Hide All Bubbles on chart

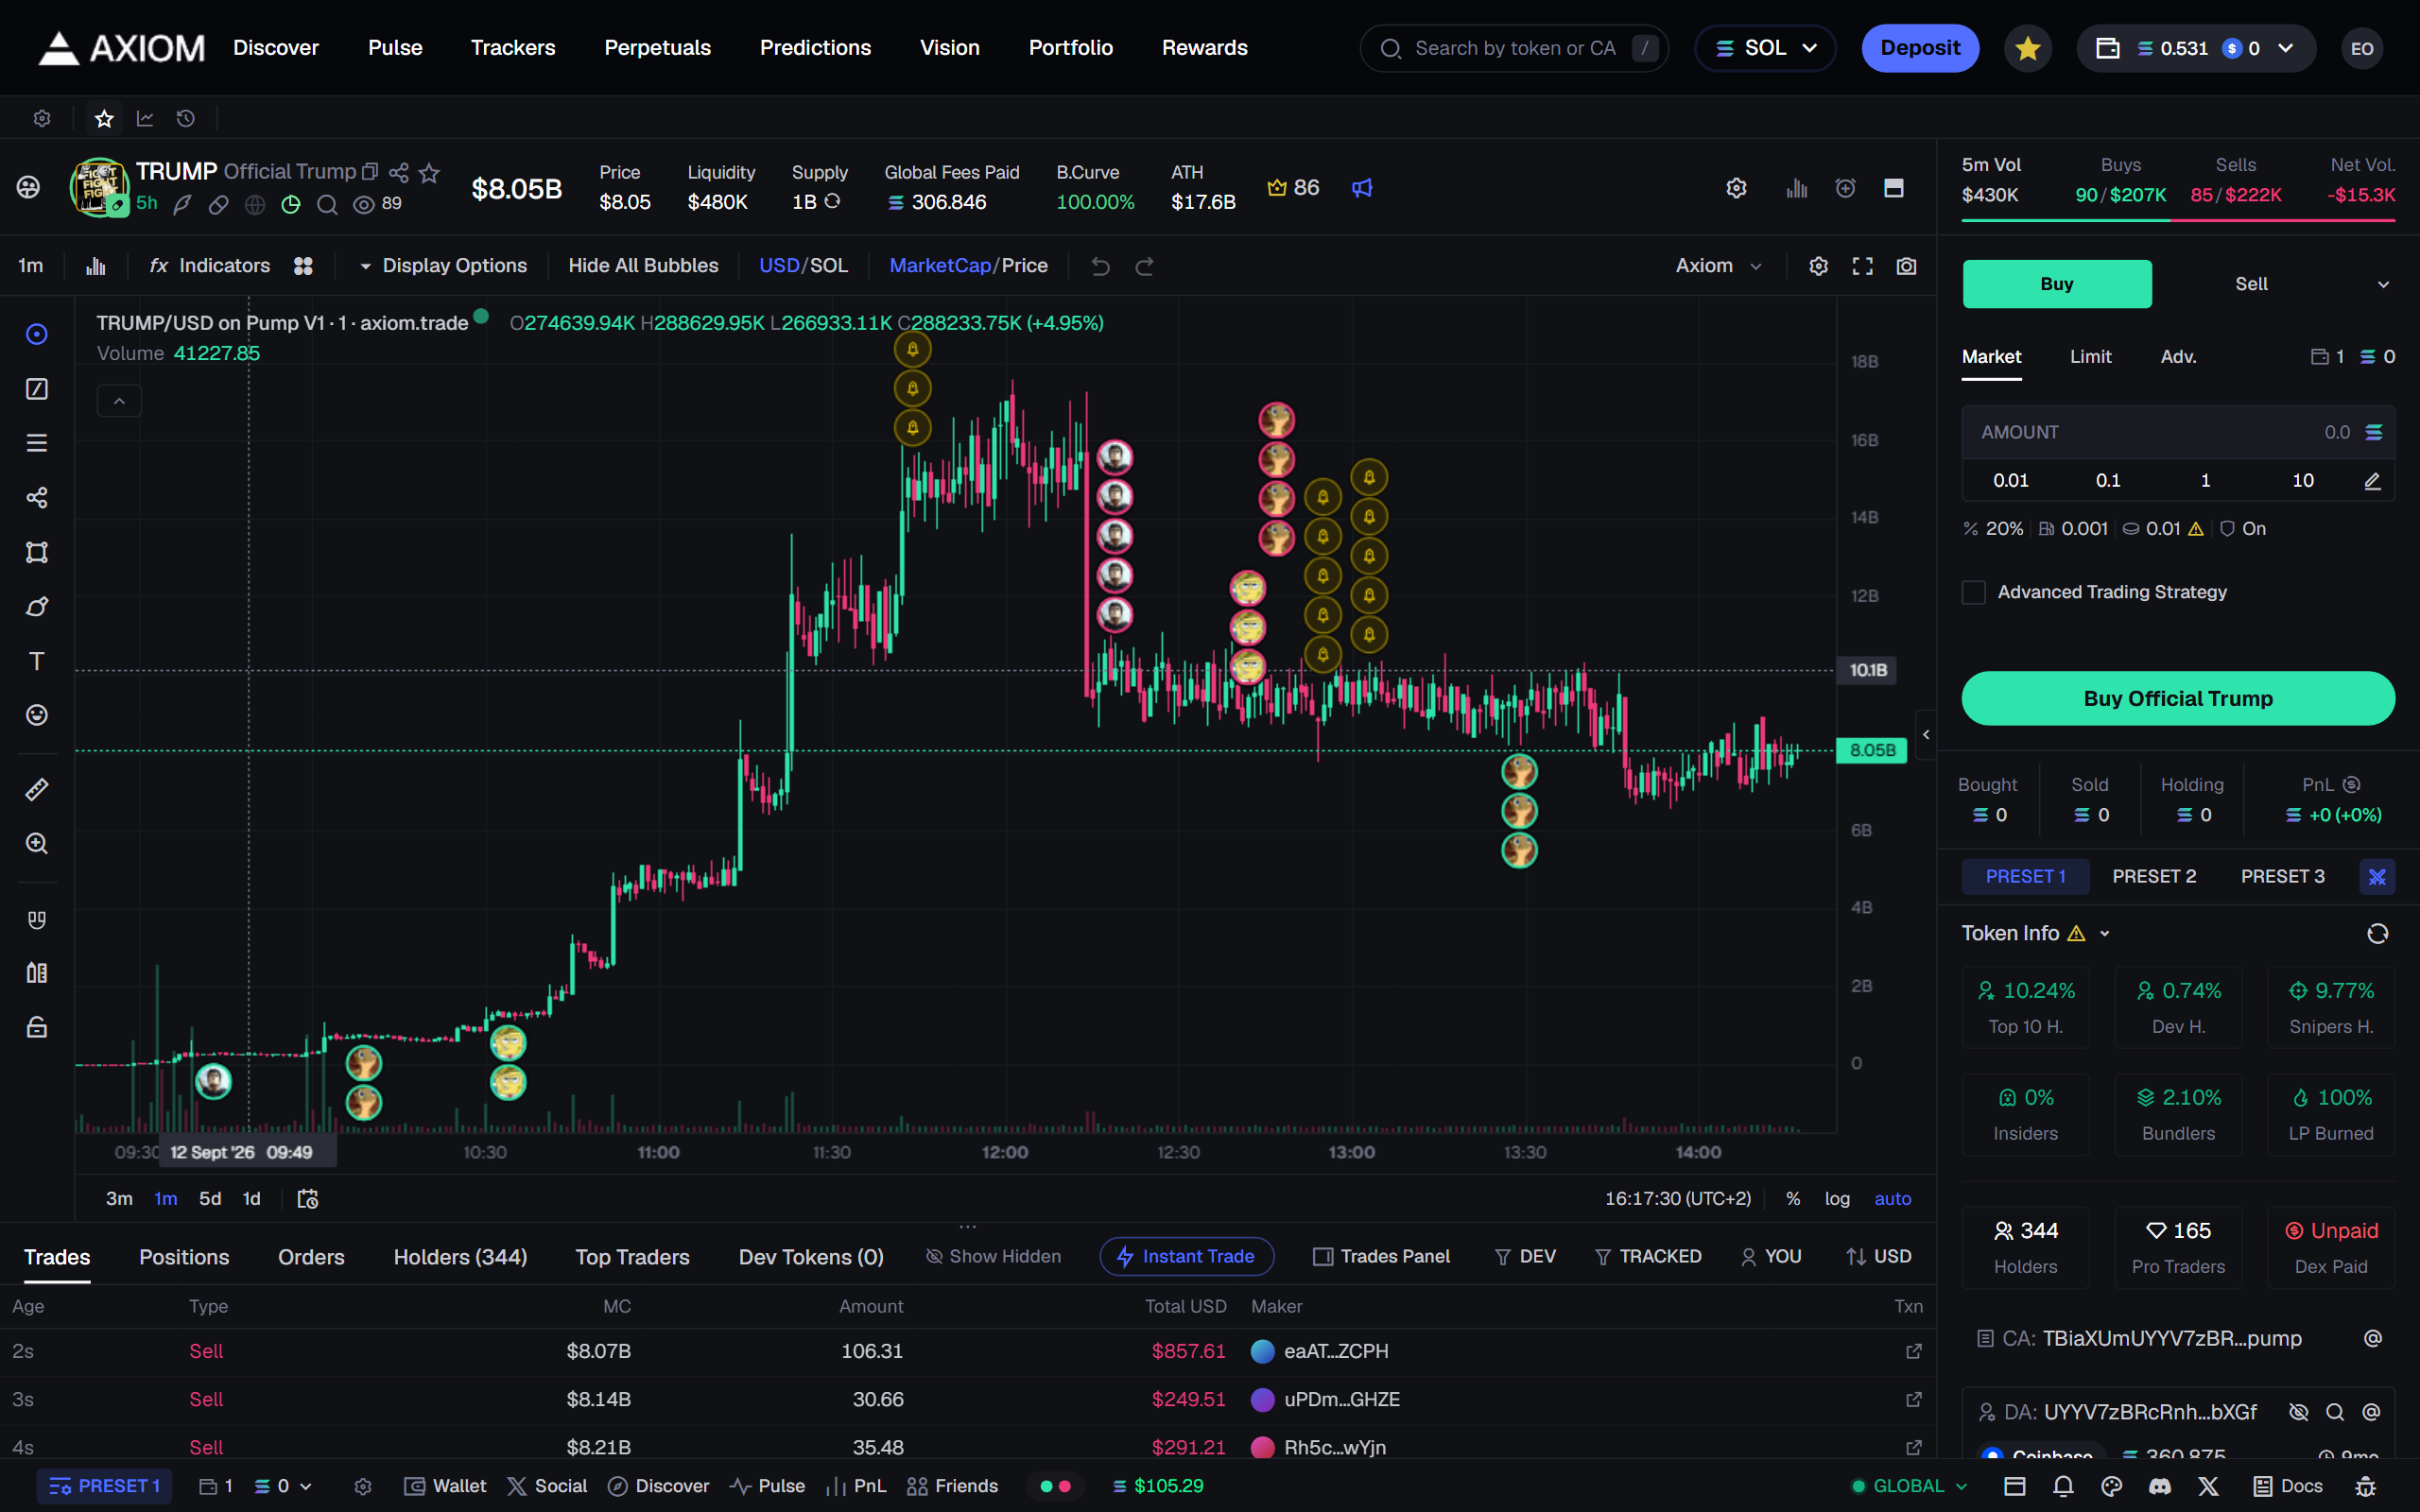point(643,266)
